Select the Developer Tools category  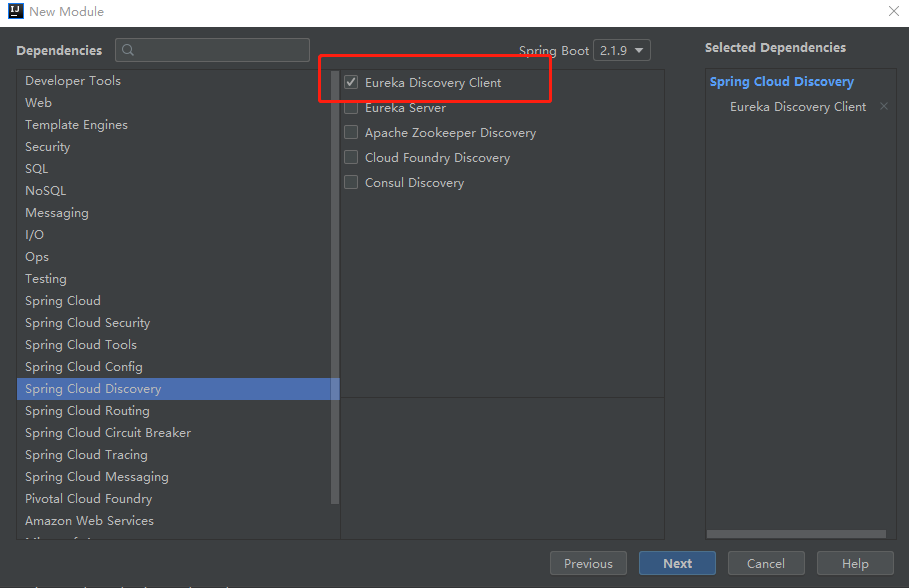point(72,81)
